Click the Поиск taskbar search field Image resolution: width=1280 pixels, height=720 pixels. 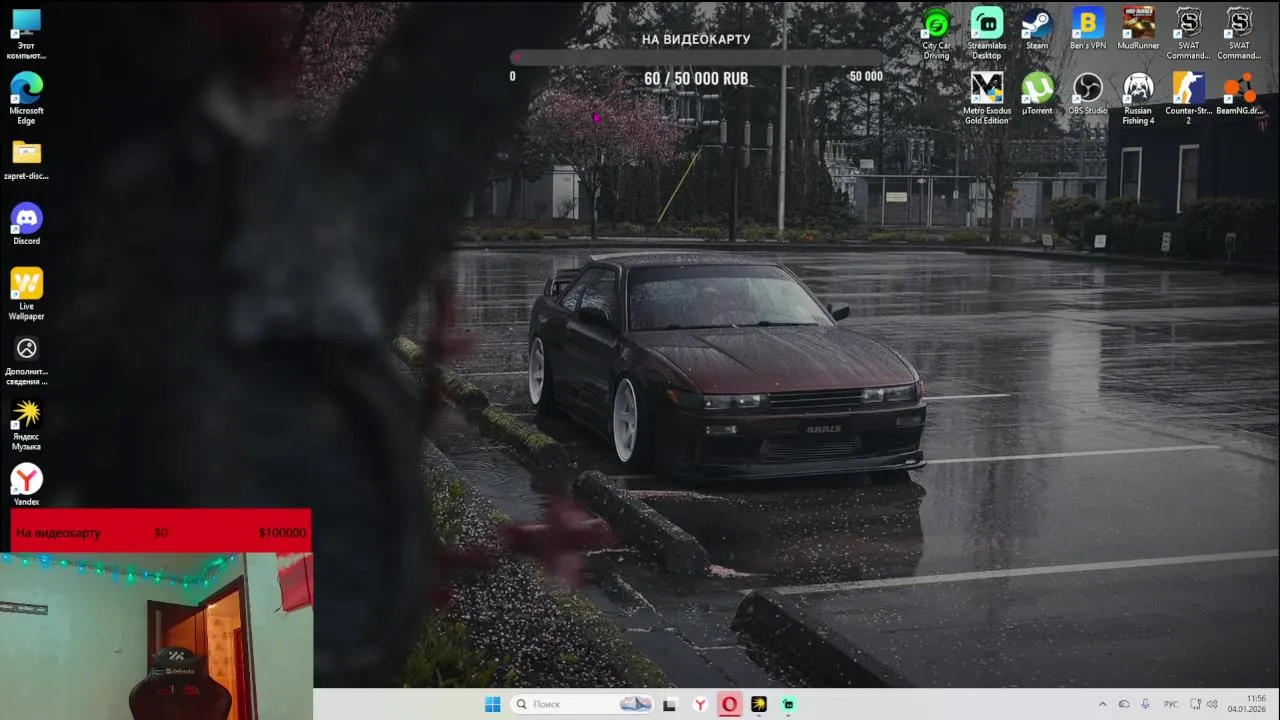pos(582,704)
